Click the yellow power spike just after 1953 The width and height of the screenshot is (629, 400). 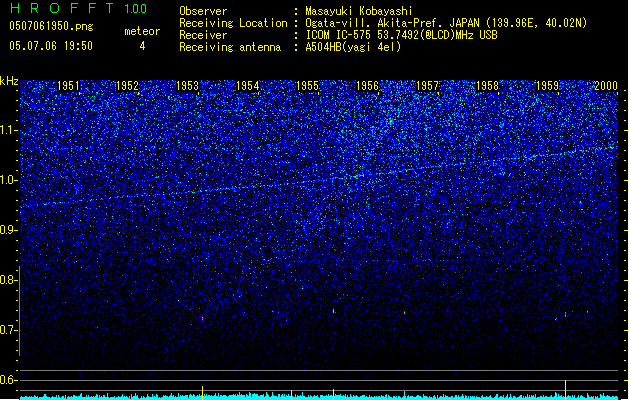203,392
